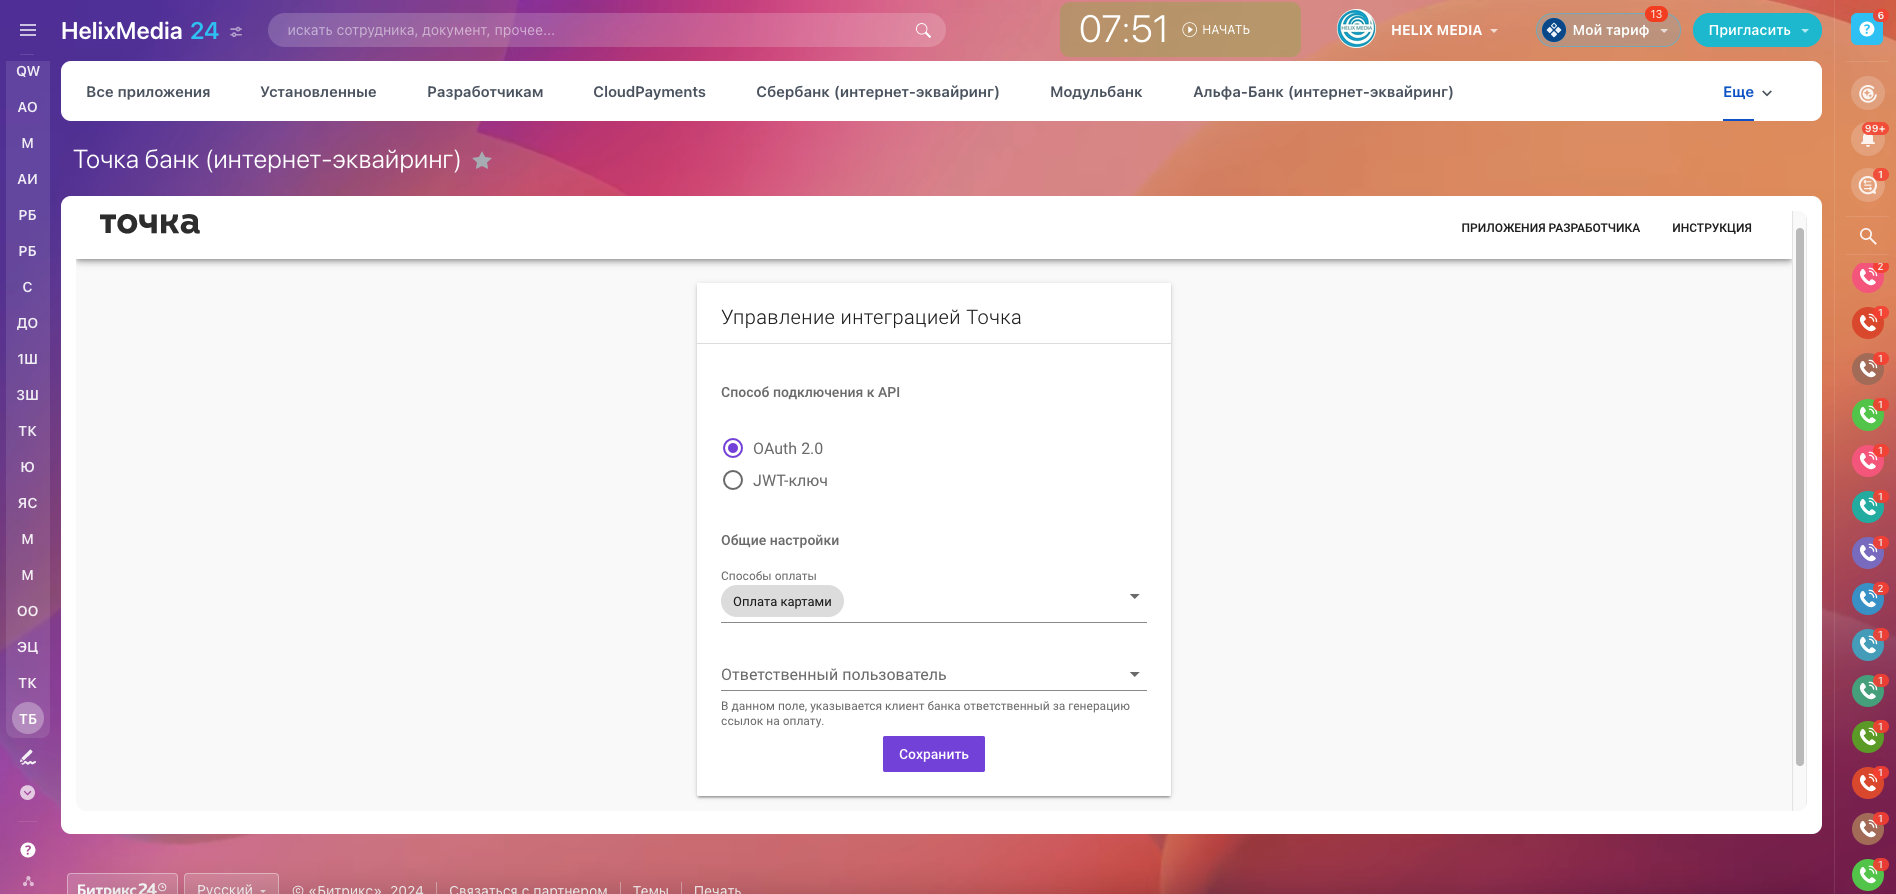Switch to the Установленные tab
The height and width of the screenshot is (894, 1896).
pyautogui.click(x=318, y=92)
